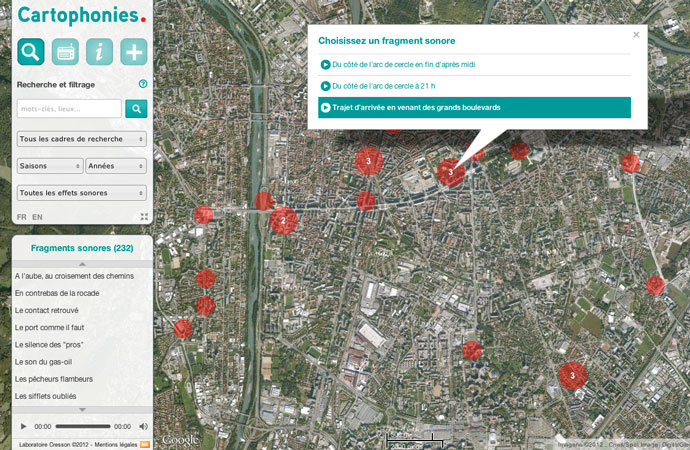690x450 pixels.
Task: Select 'Trajet d'arrivée en venant des grands boulevards'
Action: tap(474, 107)
